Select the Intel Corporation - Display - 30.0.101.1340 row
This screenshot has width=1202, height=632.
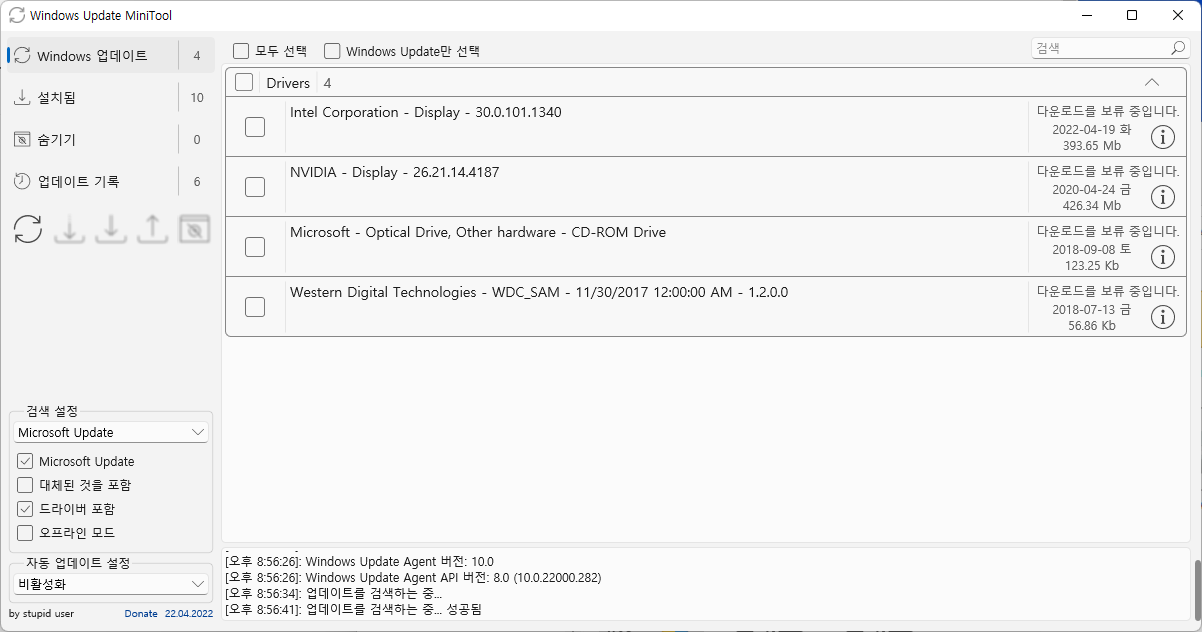[x=706, y=127]
